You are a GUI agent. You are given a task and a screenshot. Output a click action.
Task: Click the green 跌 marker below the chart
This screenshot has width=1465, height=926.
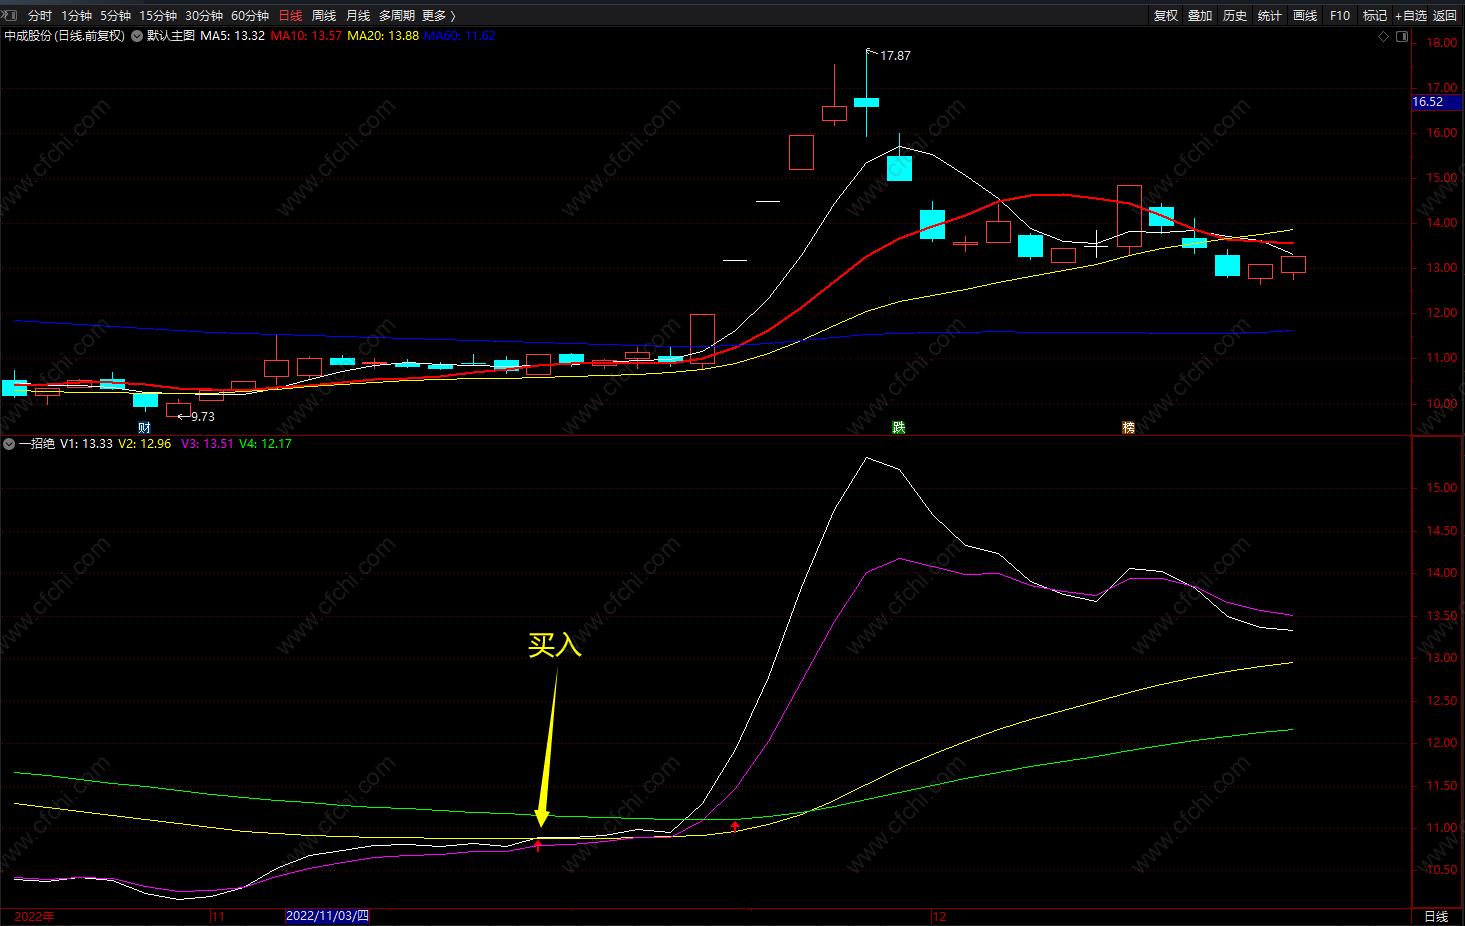[x=899, y=428]
